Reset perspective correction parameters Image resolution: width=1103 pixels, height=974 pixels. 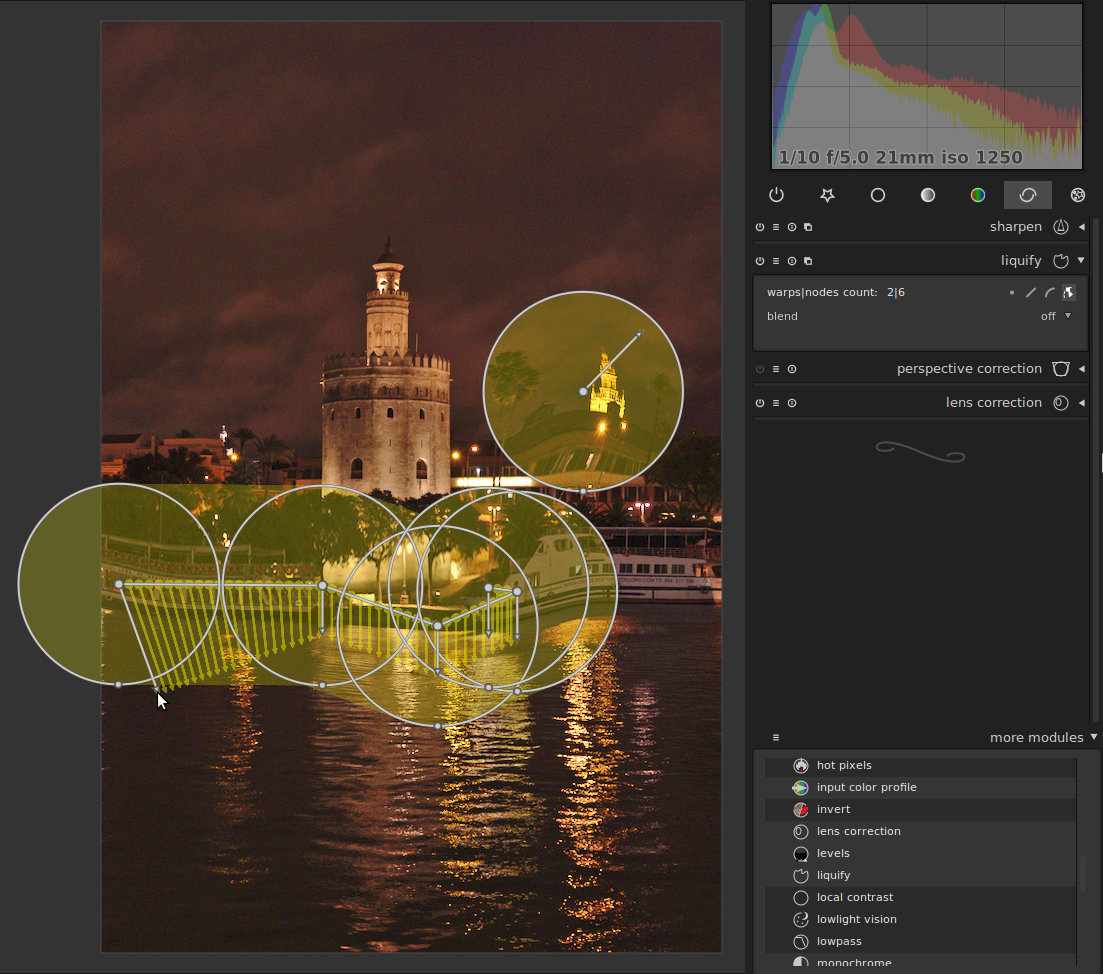(x=792, y=369)
